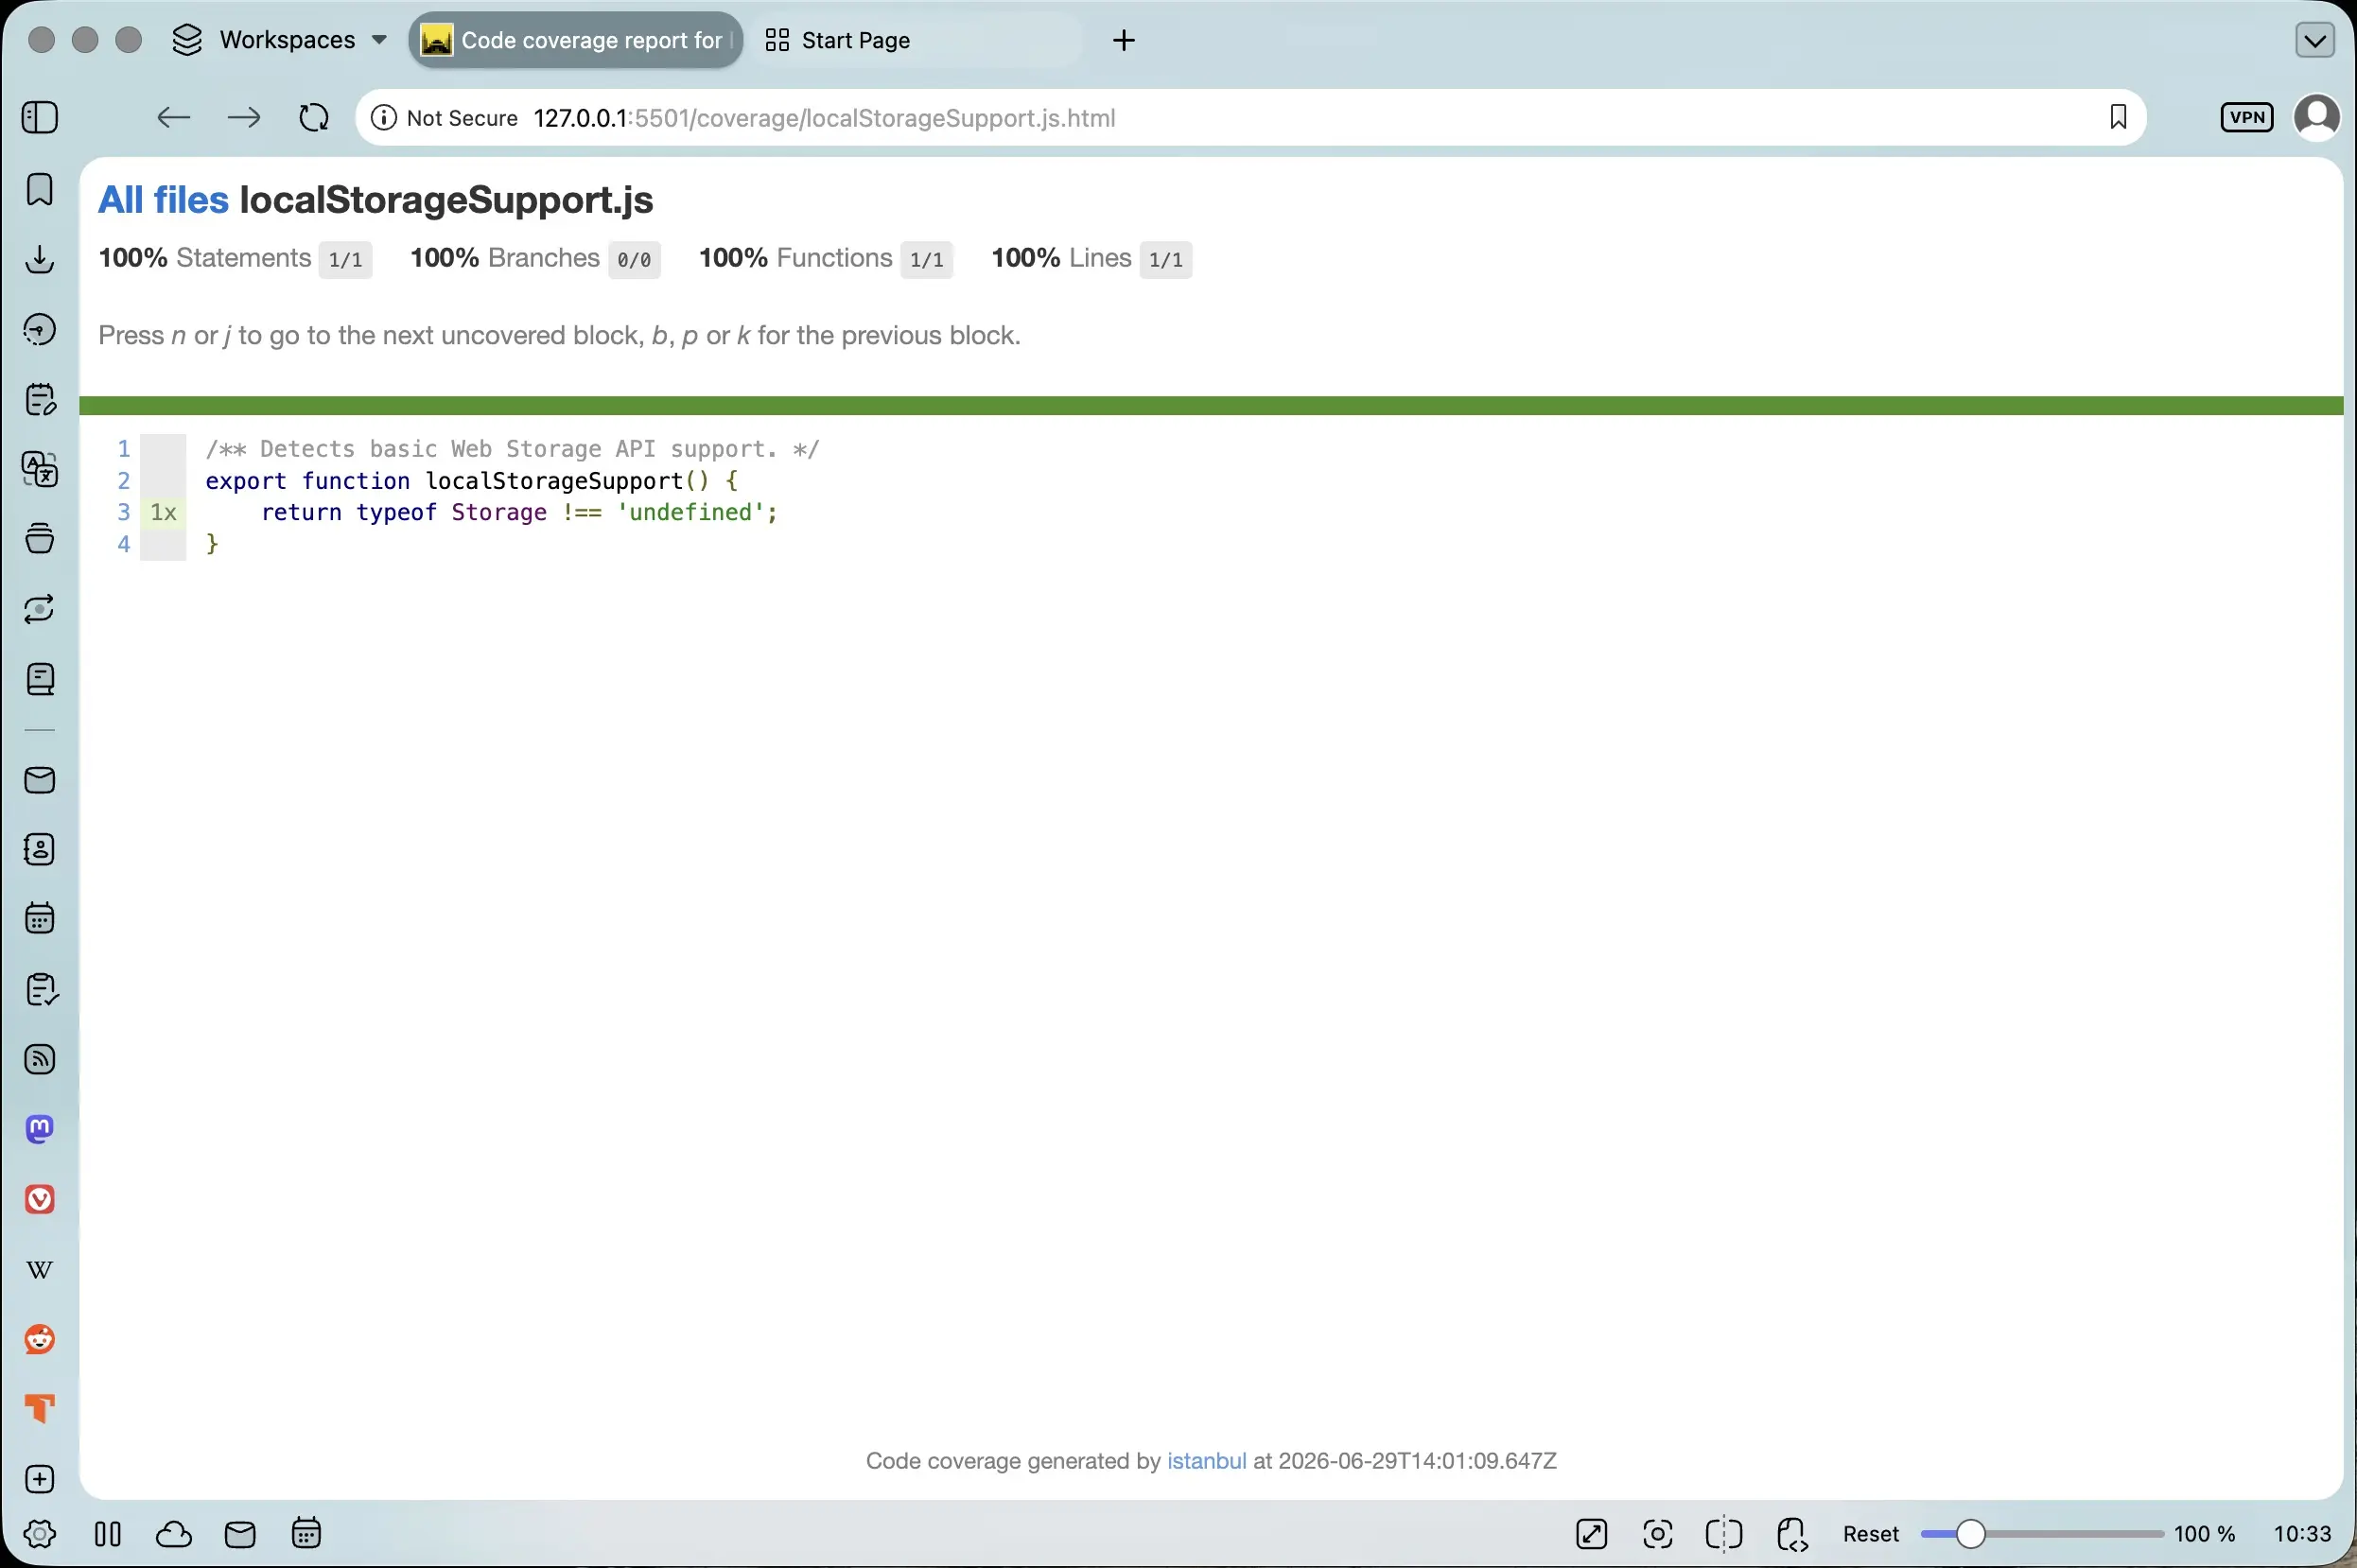Expand the tab list chevron button
The image size is (2357, 1568).
coord(2315,40)
